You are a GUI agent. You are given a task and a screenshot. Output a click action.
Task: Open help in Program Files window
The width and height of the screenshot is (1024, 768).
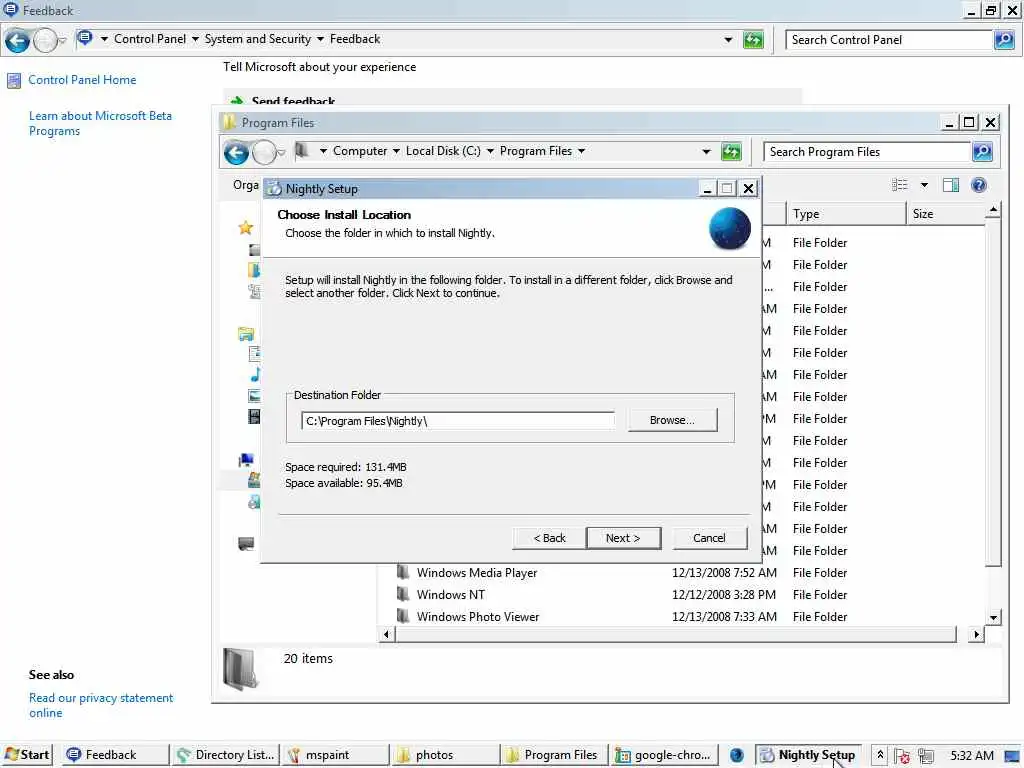pyautogui.click(x=978, y=185)
